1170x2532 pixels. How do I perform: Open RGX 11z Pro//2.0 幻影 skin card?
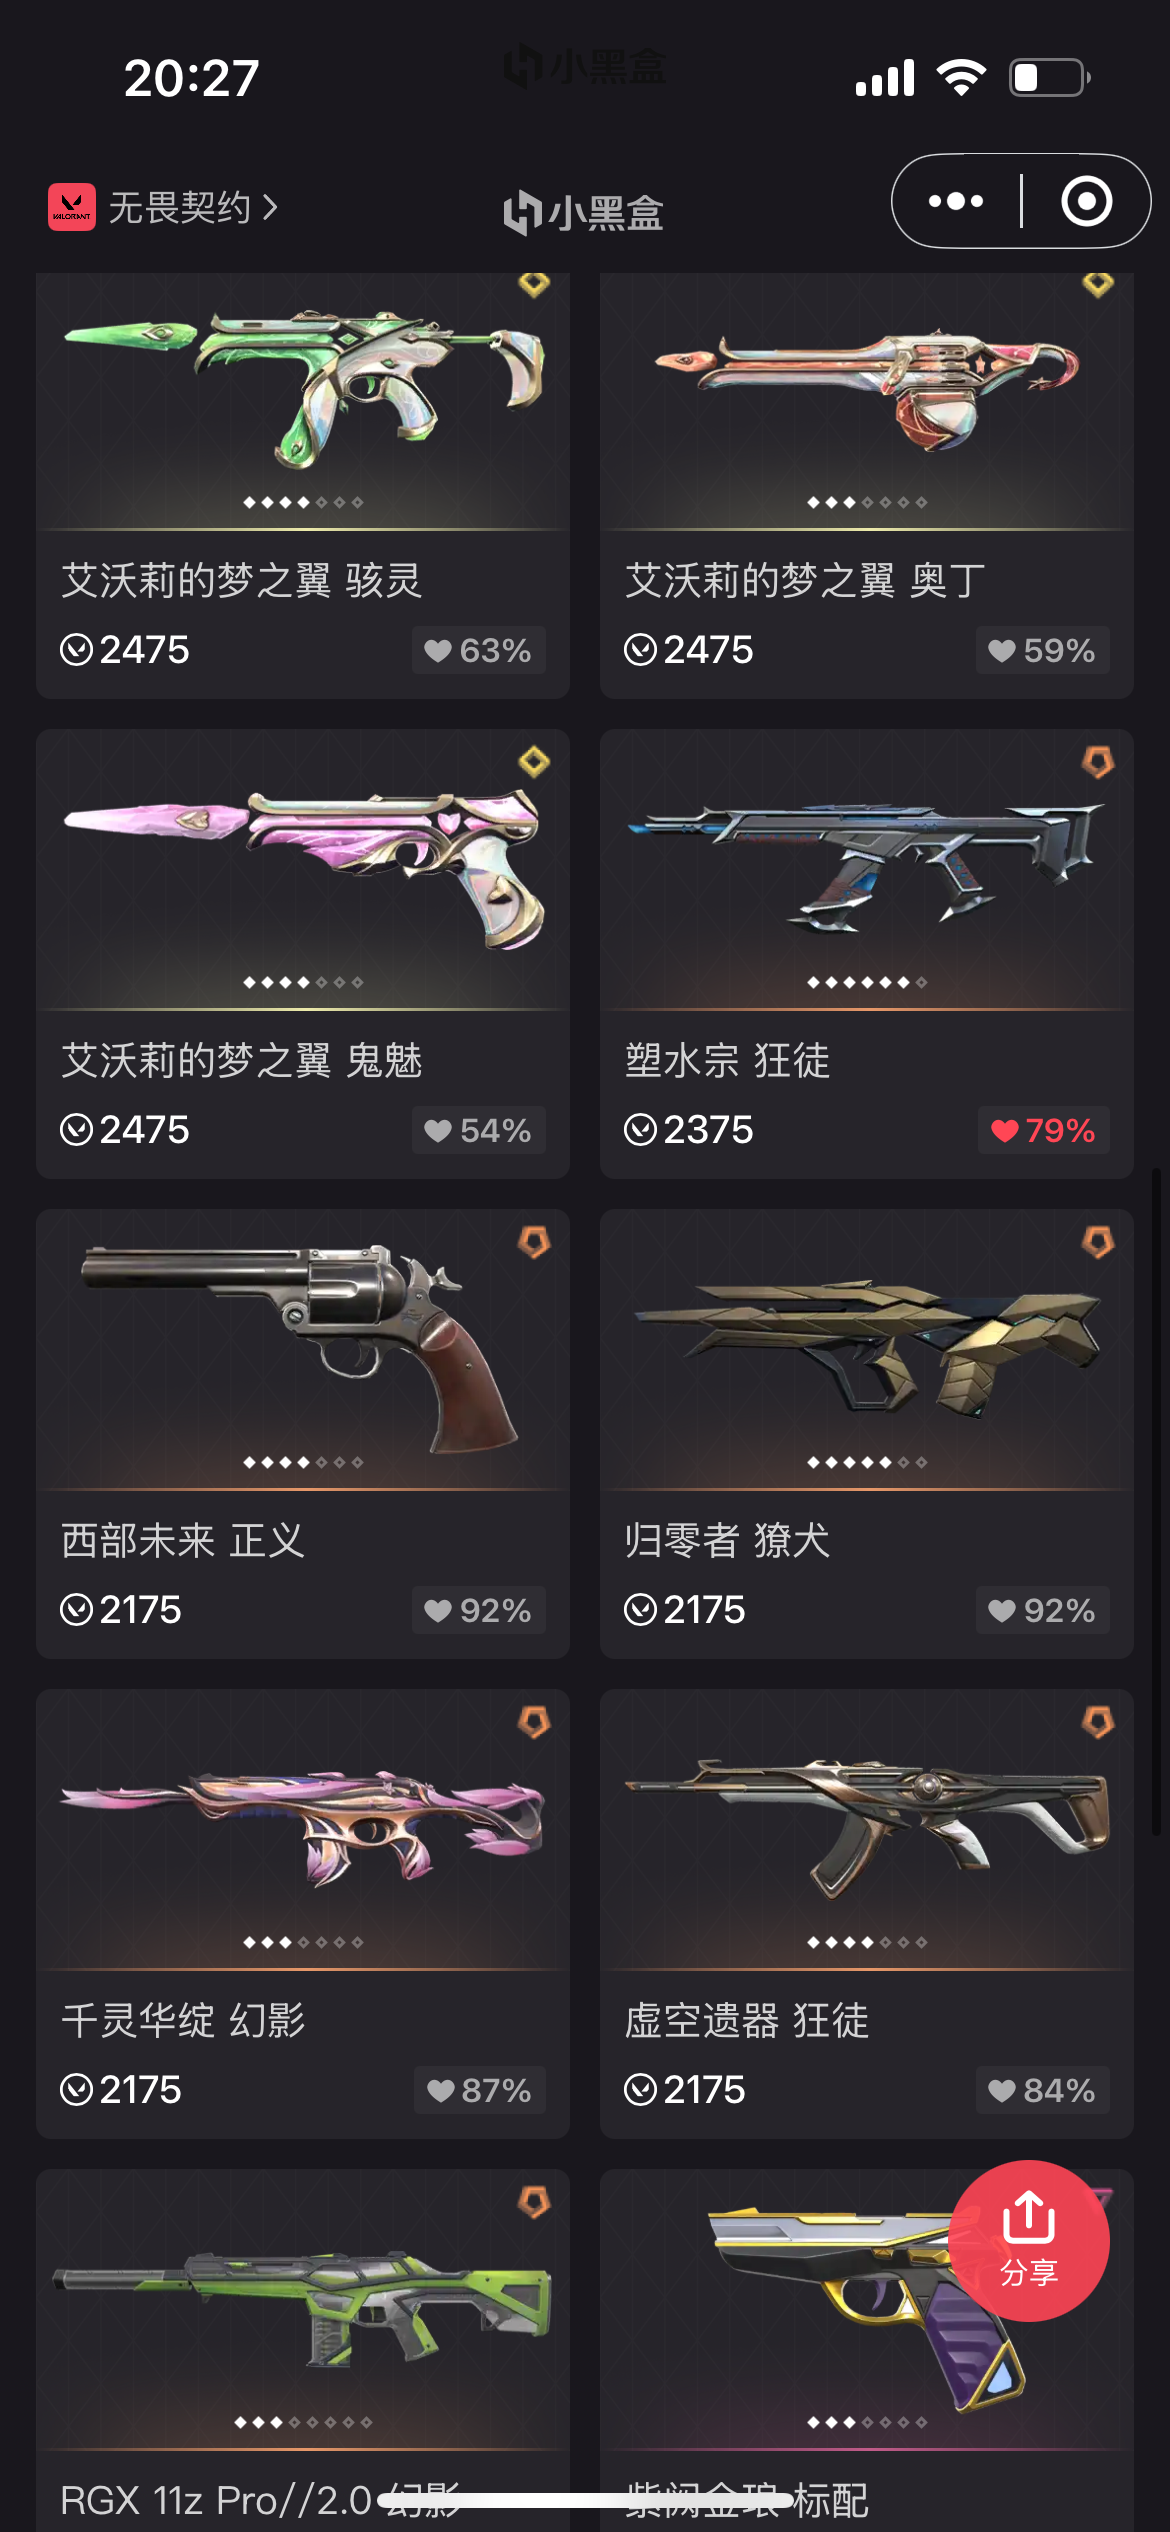pyautogui.click(x=303, y=2350)
